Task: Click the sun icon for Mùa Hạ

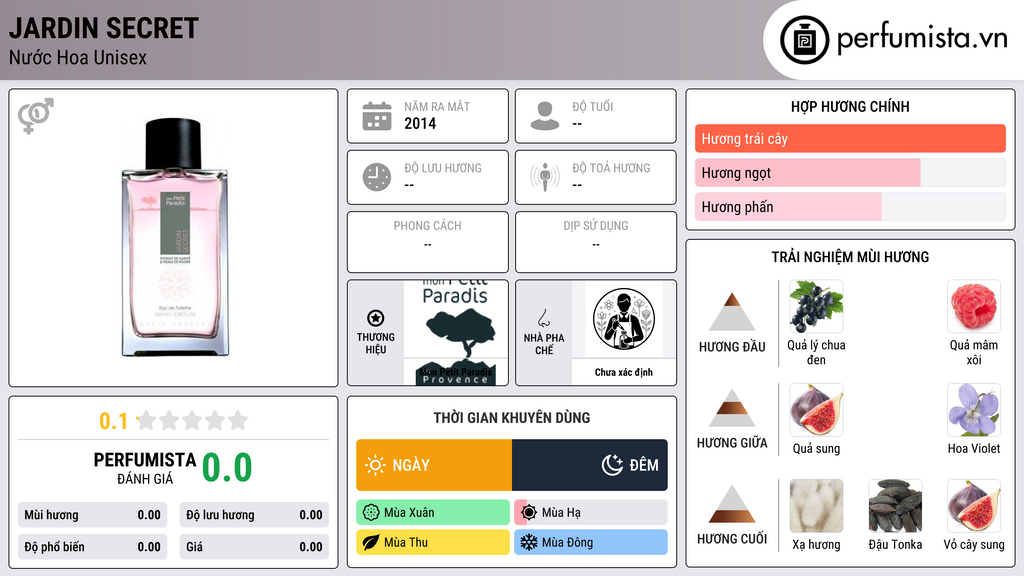Action: coord(529,513)
